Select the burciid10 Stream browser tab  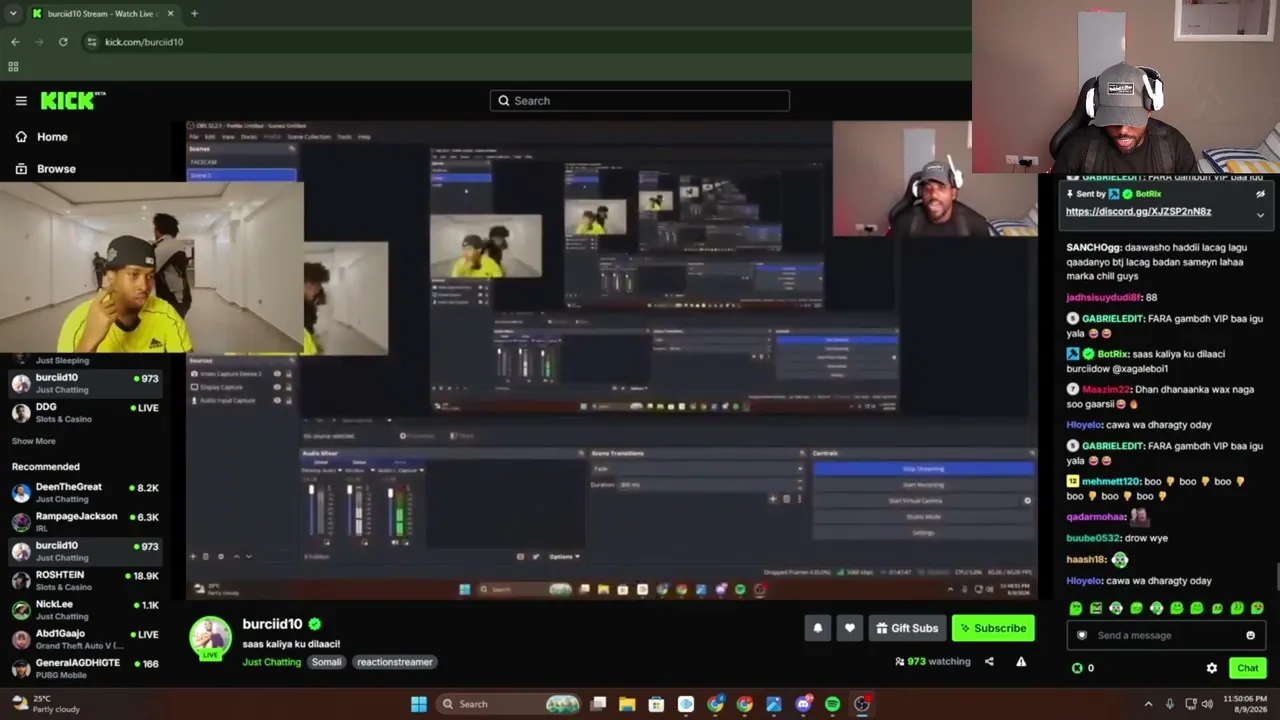tap(102, 14)
